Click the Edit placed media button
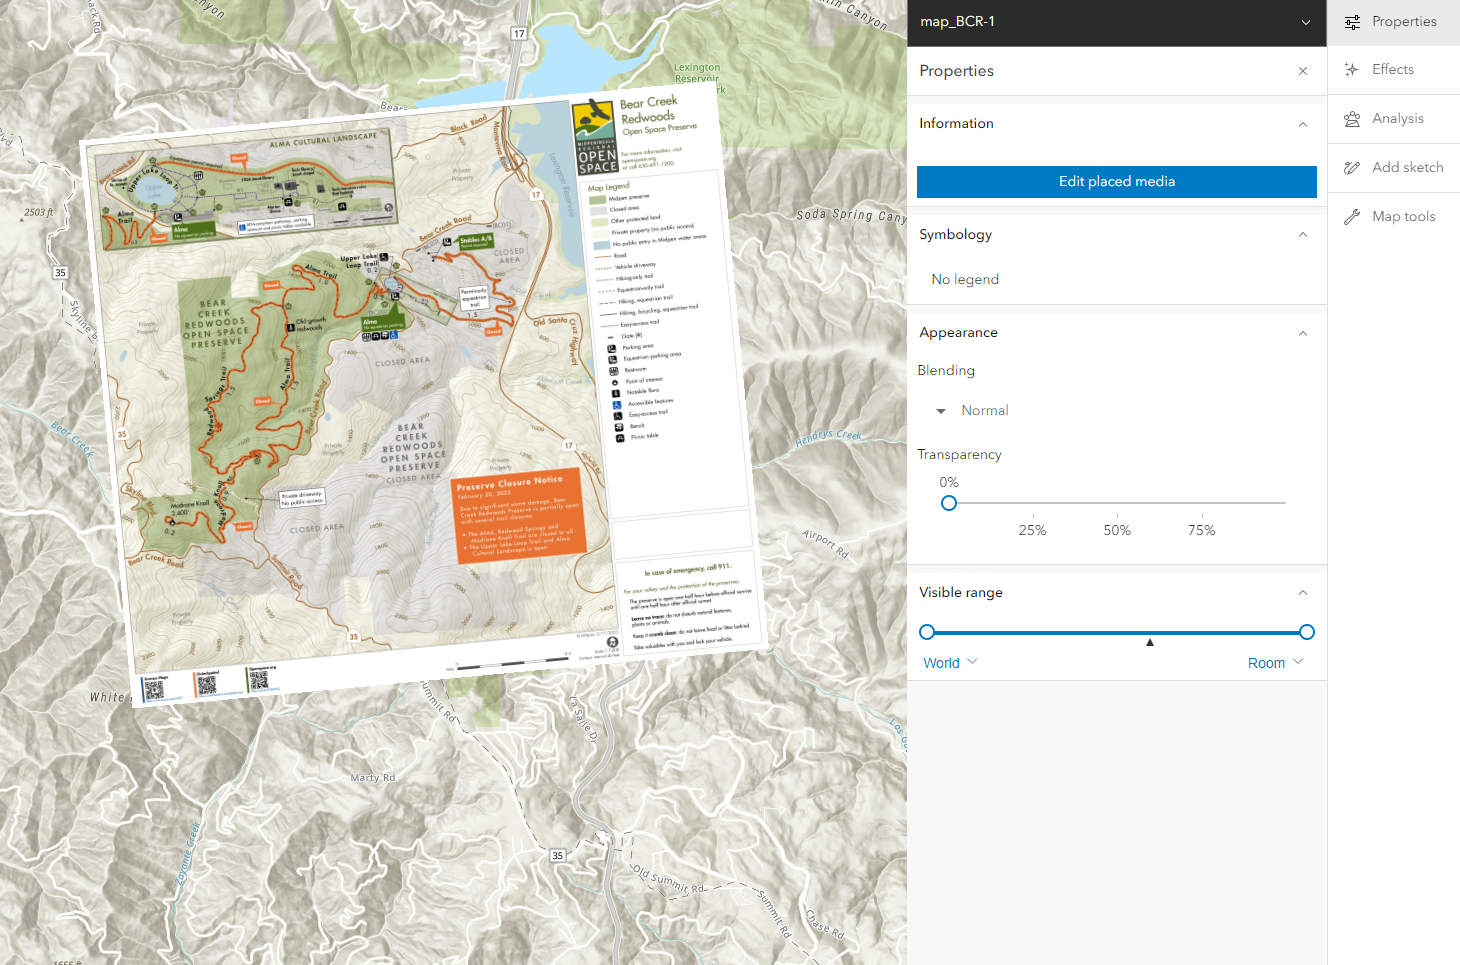1460x965 pixels. pos(1116,181)
